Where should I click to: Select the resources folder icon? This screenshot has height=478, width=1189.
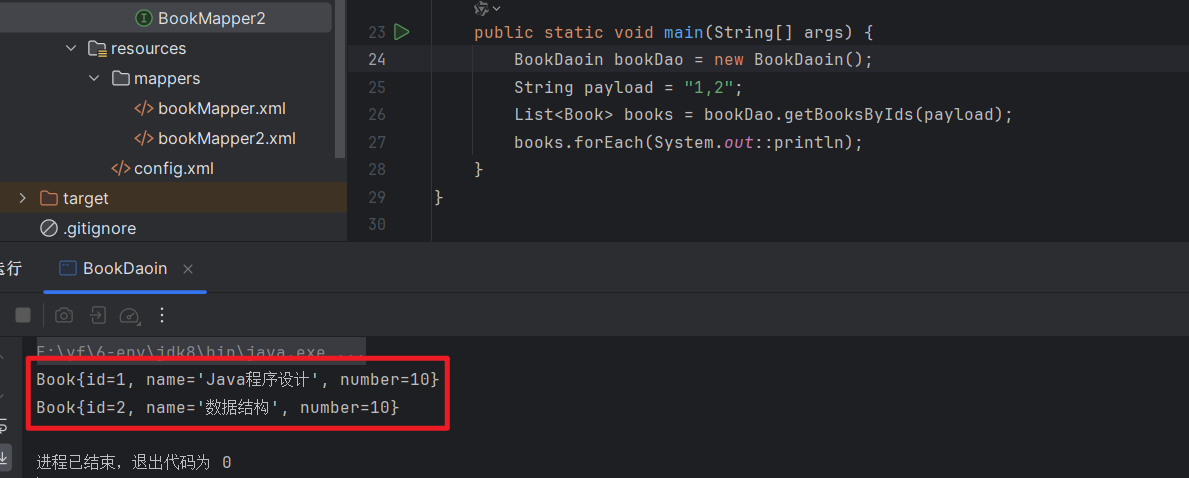point(96,49)
